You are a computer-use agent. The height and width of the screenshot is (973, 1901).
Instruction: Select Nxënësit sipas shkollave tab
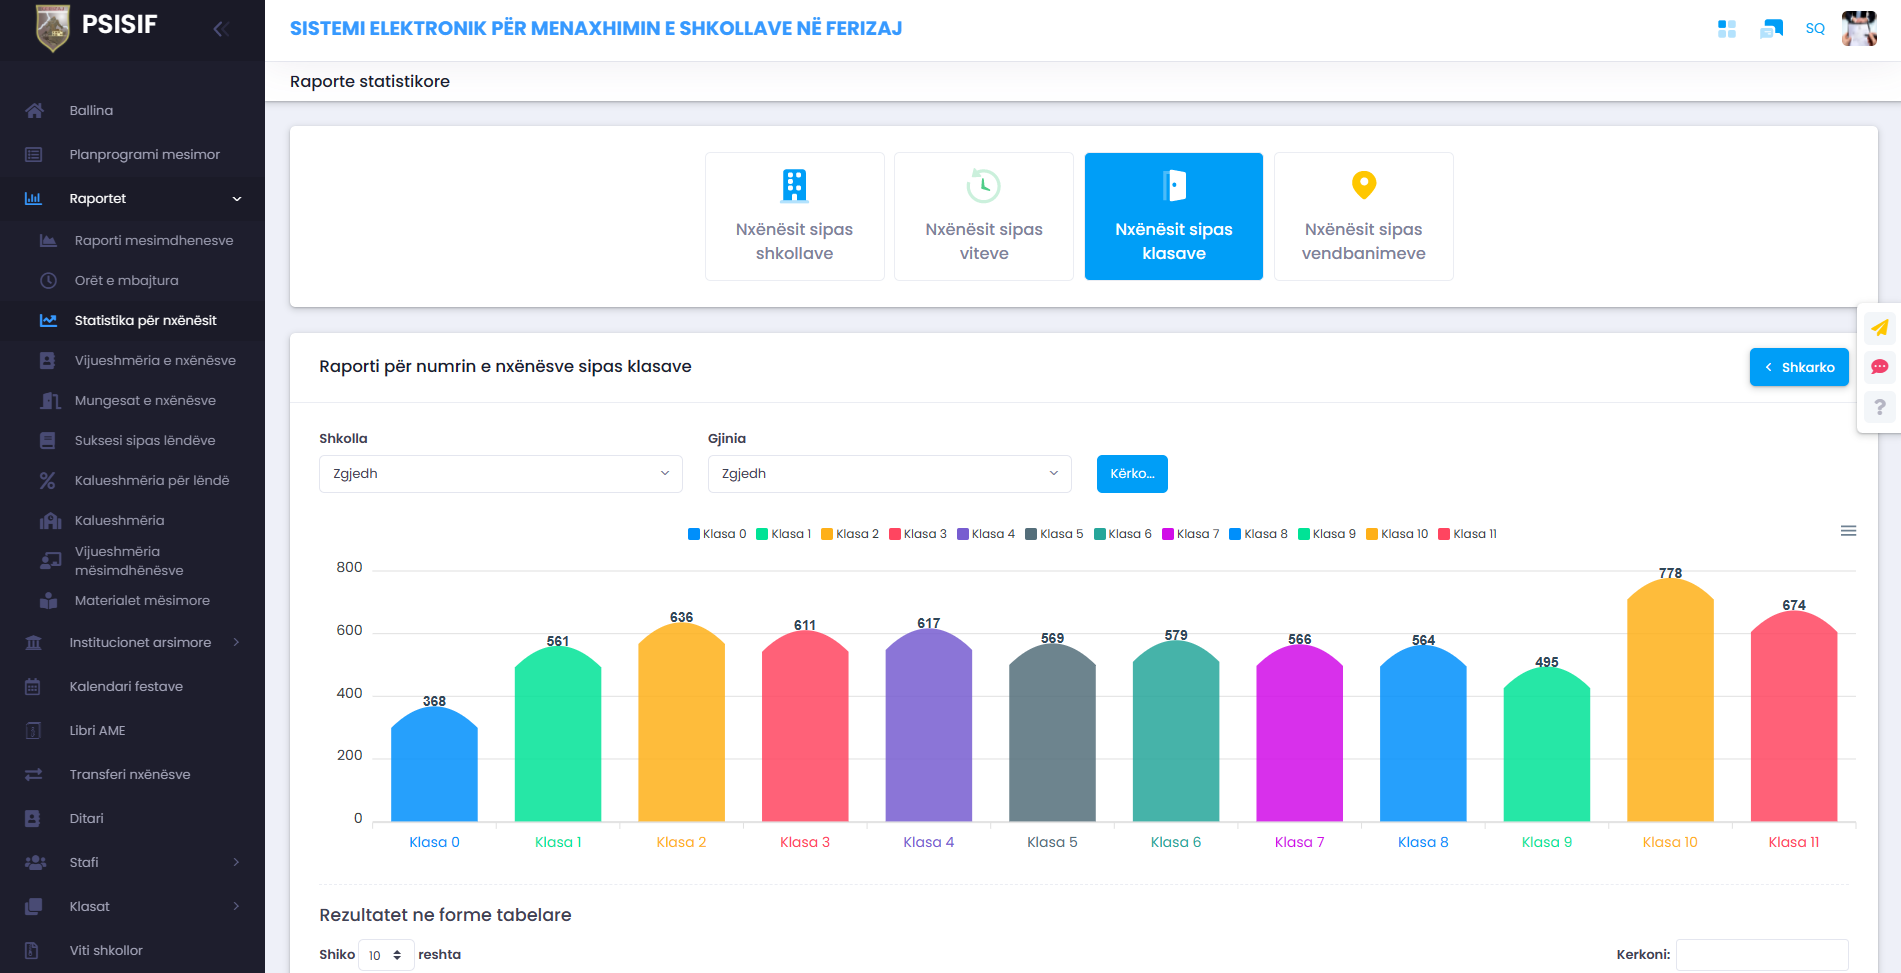coord(794,216)
